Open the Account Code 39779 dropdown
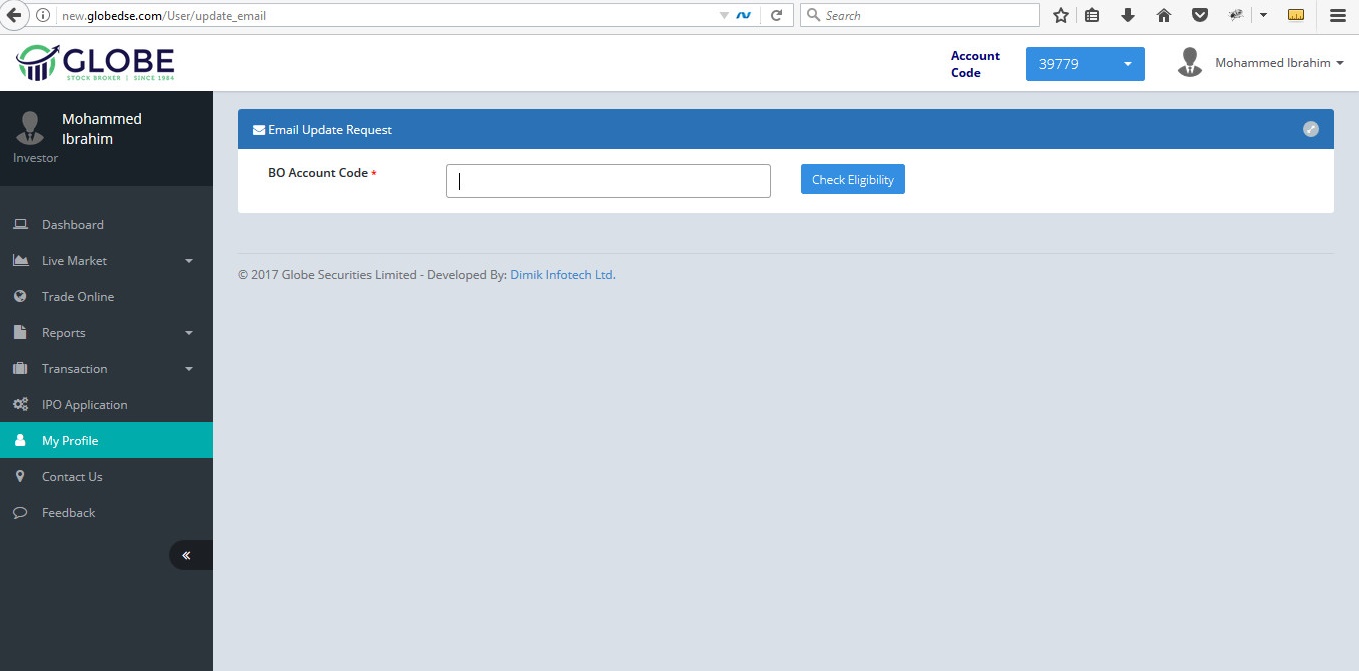 point(1085,64)
